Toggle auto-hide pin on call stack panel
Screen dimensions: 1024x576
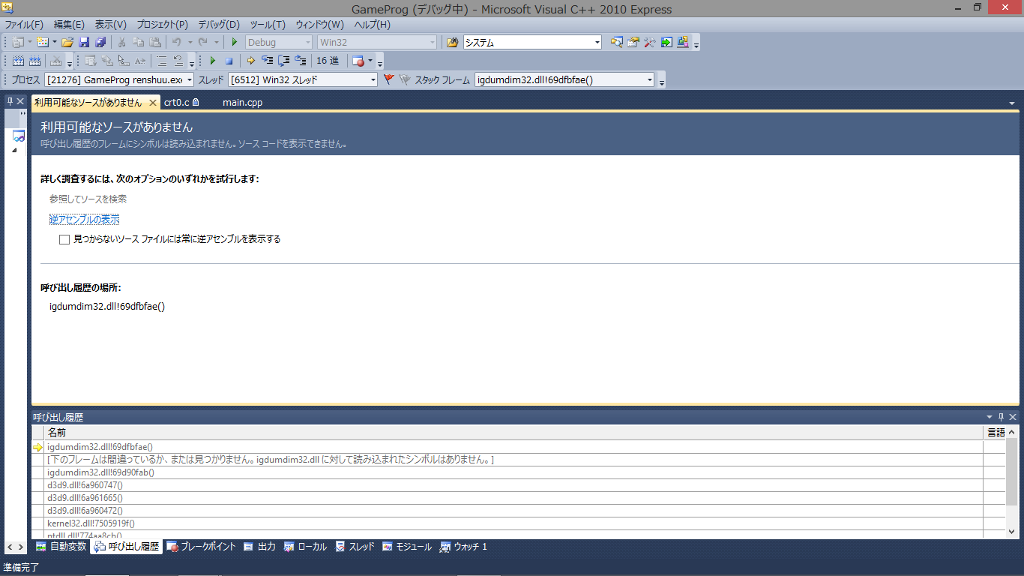pos(1000,417)
